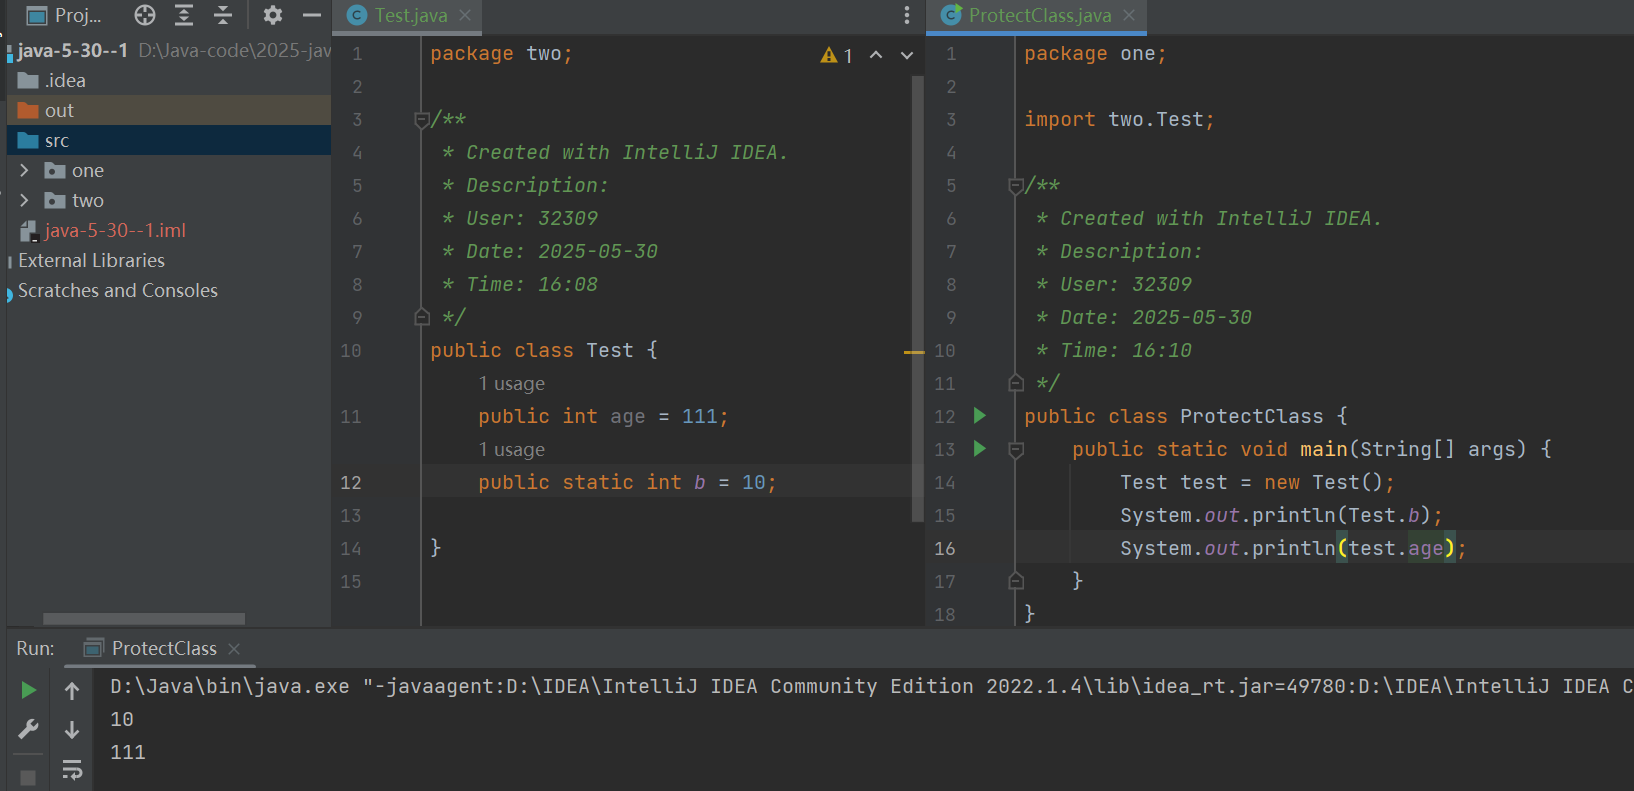Collapse all nodes in Project panel
This screenshot has width=1634, height=791.
pos(223,15)
